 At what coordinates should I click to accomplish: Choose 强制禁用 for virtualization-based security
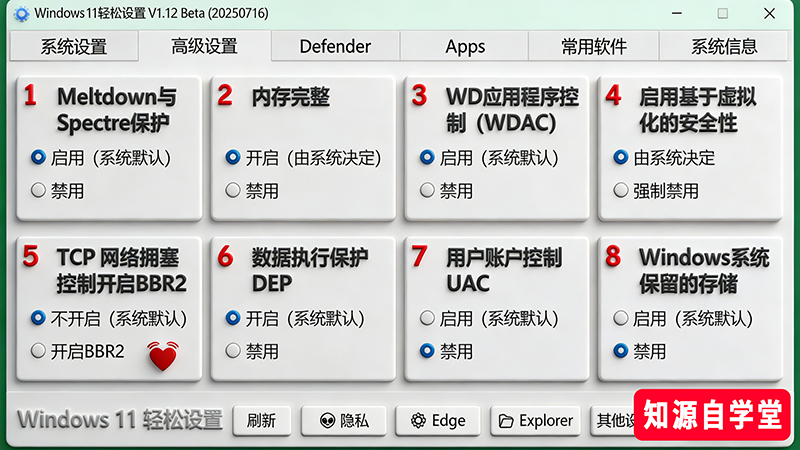pyautogui.click(x=621, y=190)
